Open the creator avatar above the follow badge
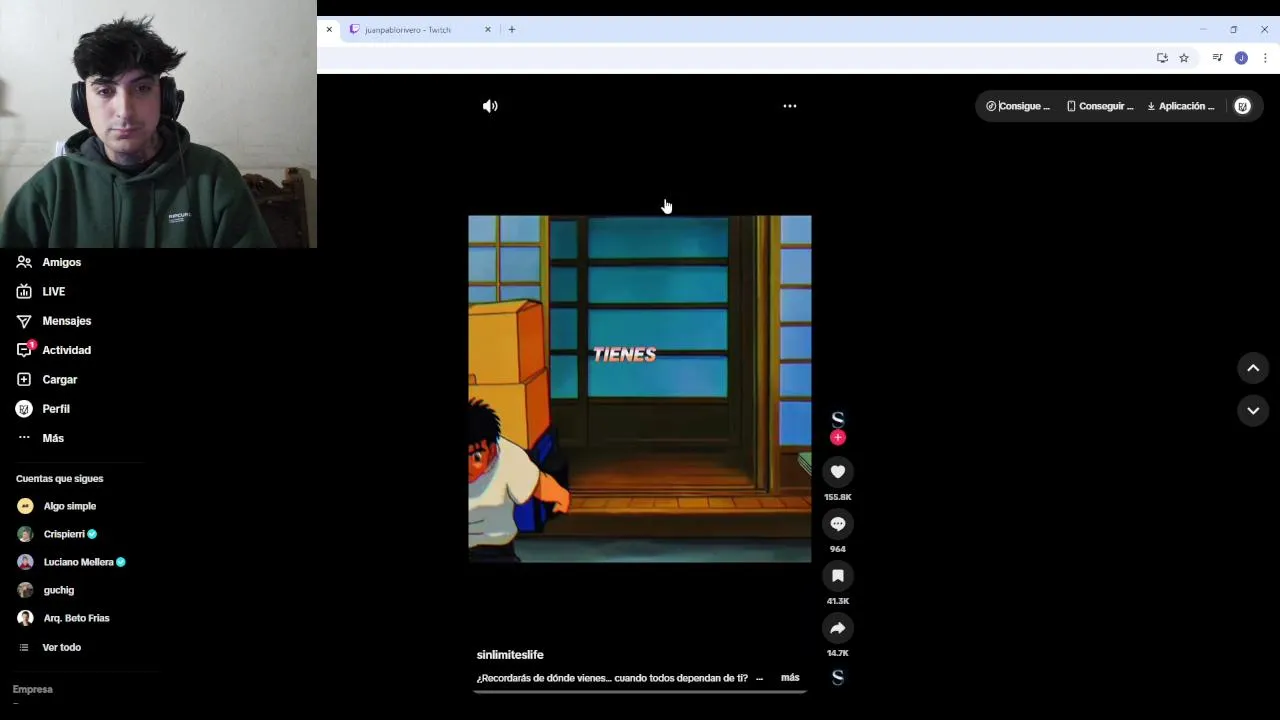Image resolution: width=1280 pixels, height=720 pixels. (x=838, y=419)
